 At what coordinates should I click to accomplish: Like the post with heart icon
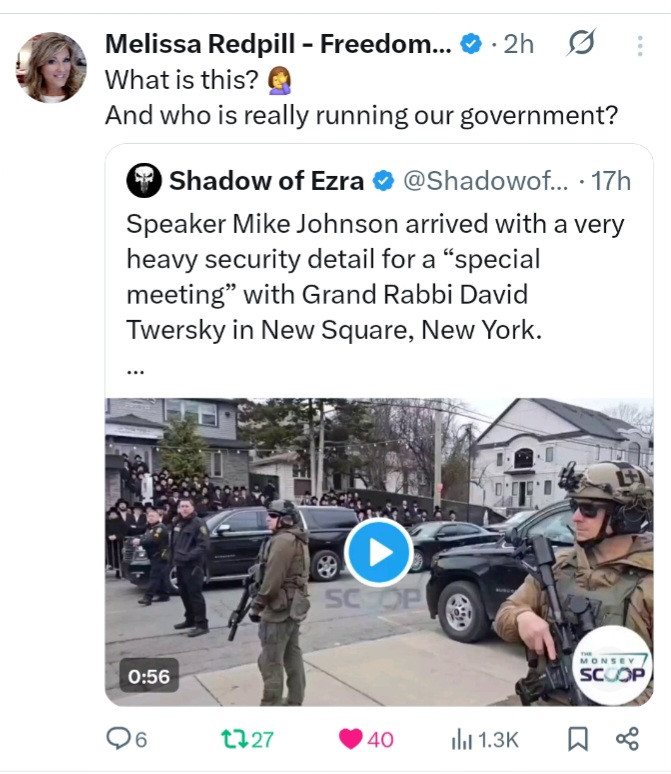click(351, 739)
